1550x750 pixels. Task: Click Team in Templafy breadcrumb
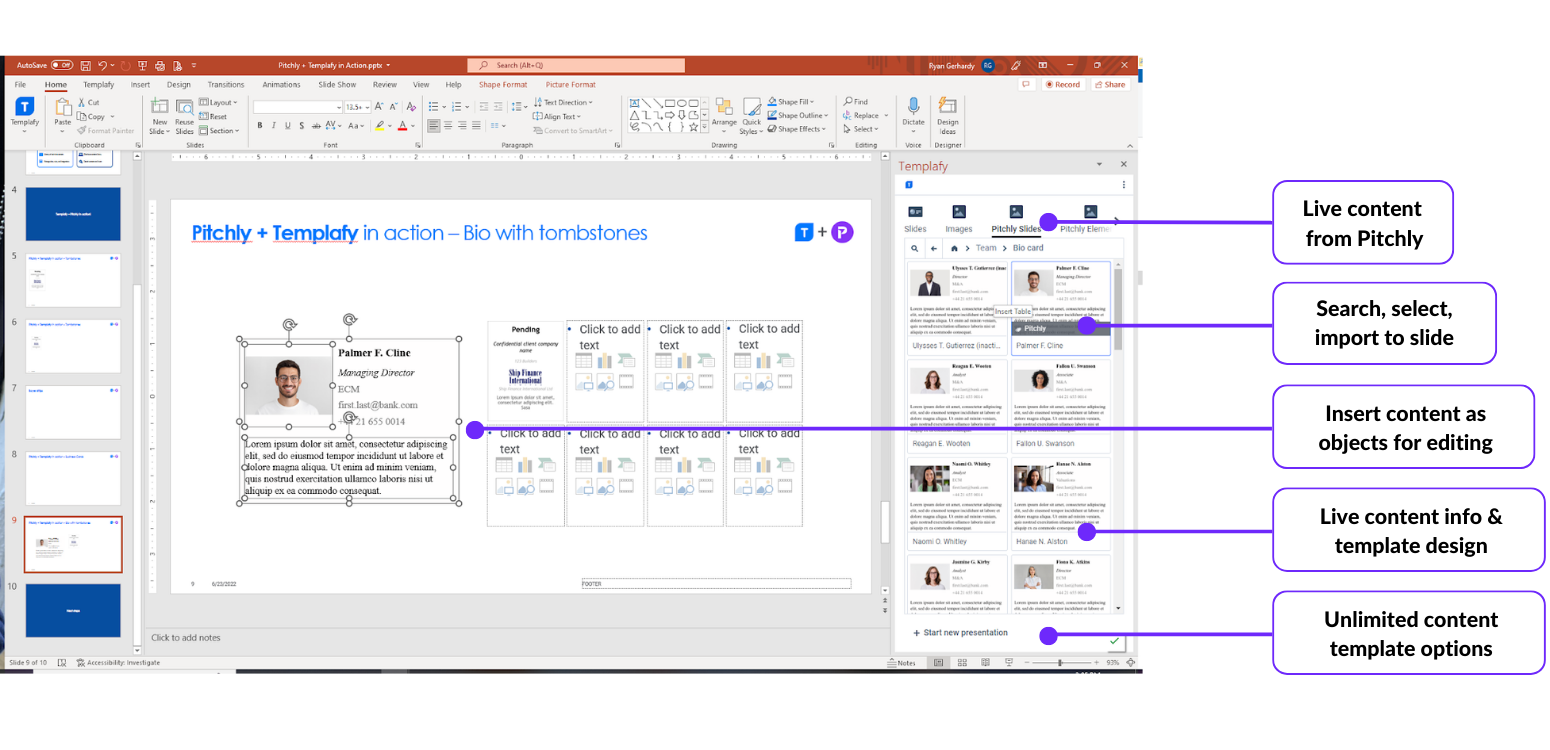tap(986, 248)
